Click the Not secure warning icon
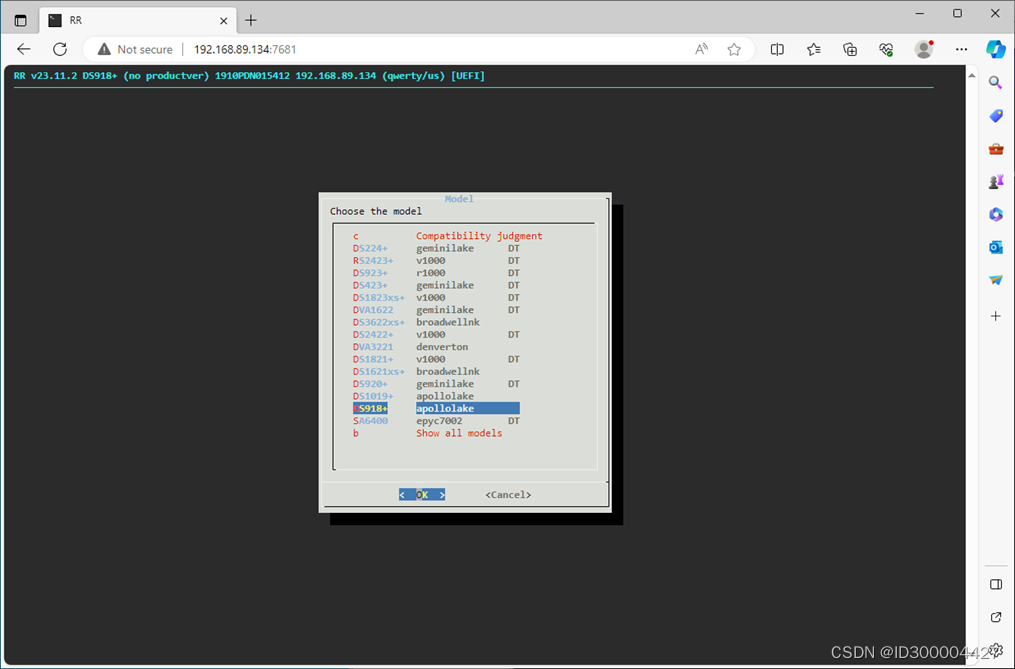The image size is (1015, 669). pyautogui.click(x=104, y=49)
